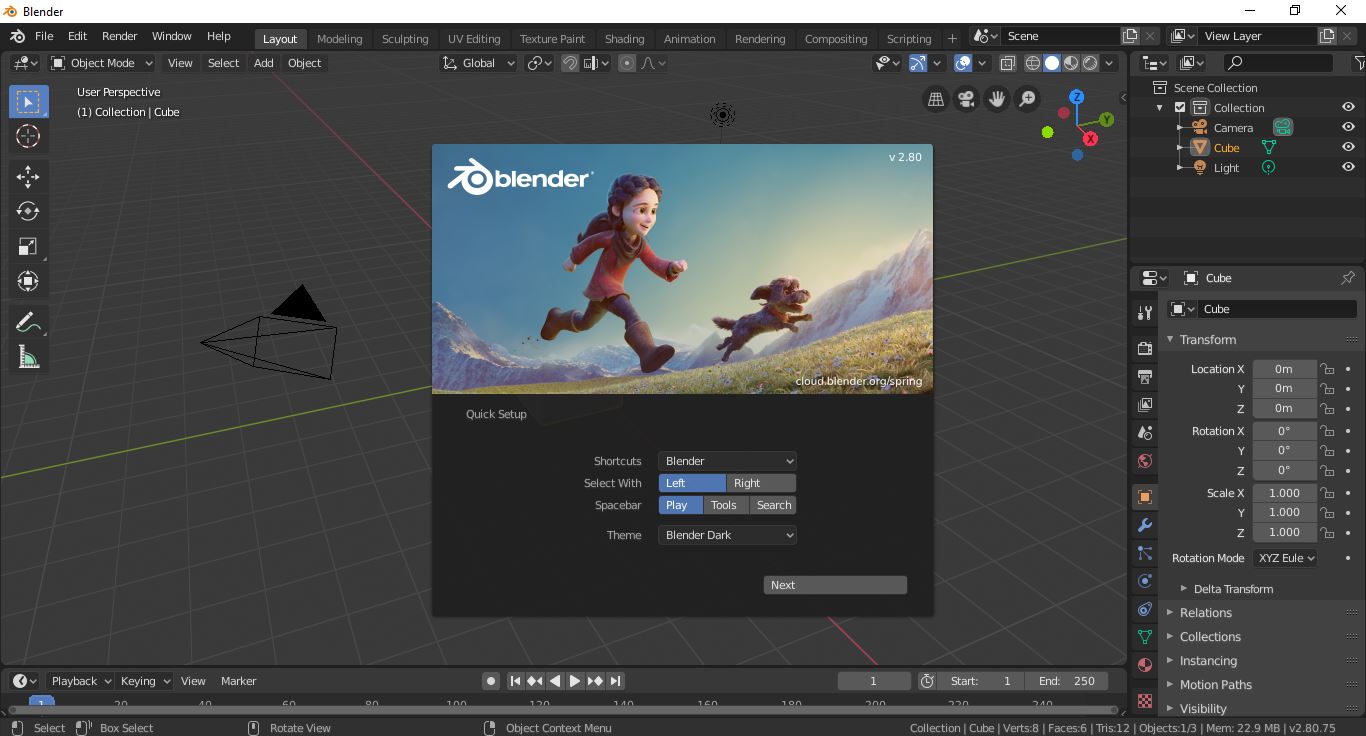1366x736 pixels.
Task: Select wireframe viewport shading
Action: (x=1033, y=63)
